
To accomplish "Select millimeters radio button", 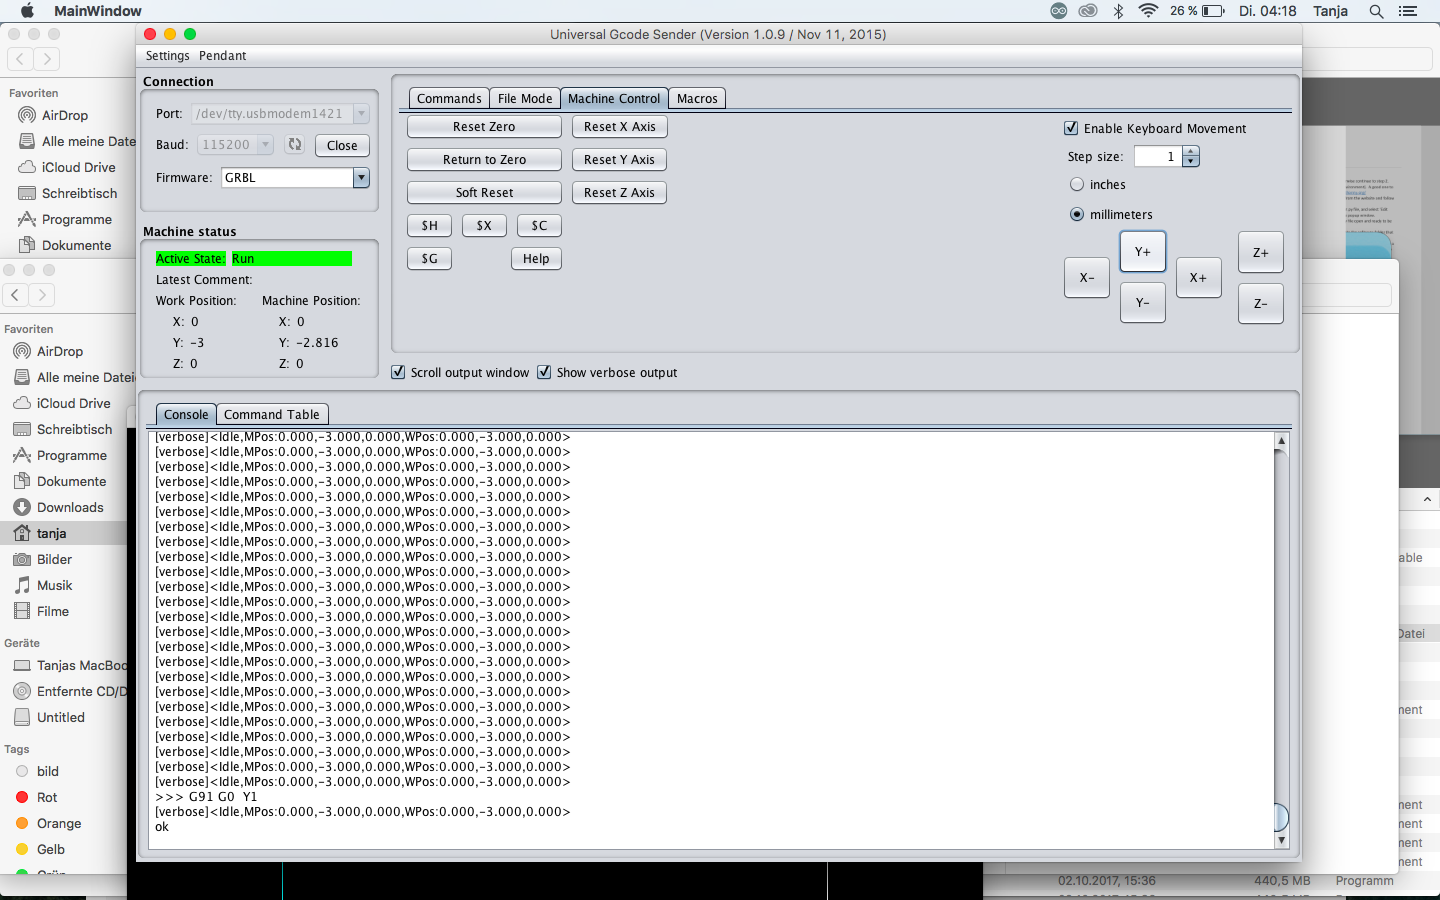I will click(x=1077, y=214).
